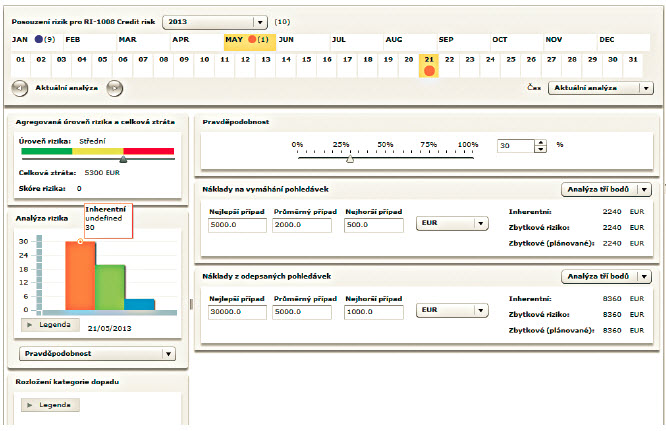Click the green bar in the risk chart
Viewport: 666px width, 431px height.
coord(110,288)
